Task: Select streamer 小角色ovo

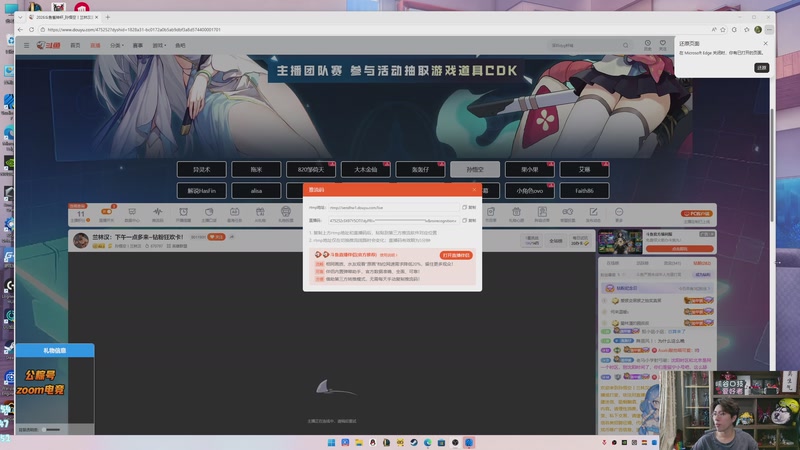Action: (530, 191)
